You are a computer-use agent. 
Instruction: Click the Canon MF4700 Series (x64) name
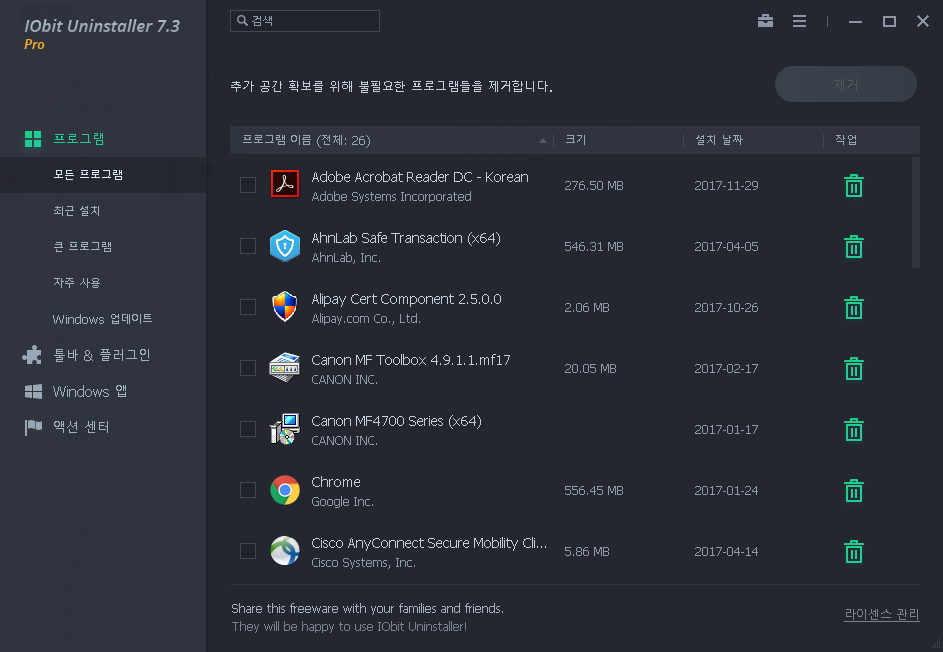coord(396,421)
